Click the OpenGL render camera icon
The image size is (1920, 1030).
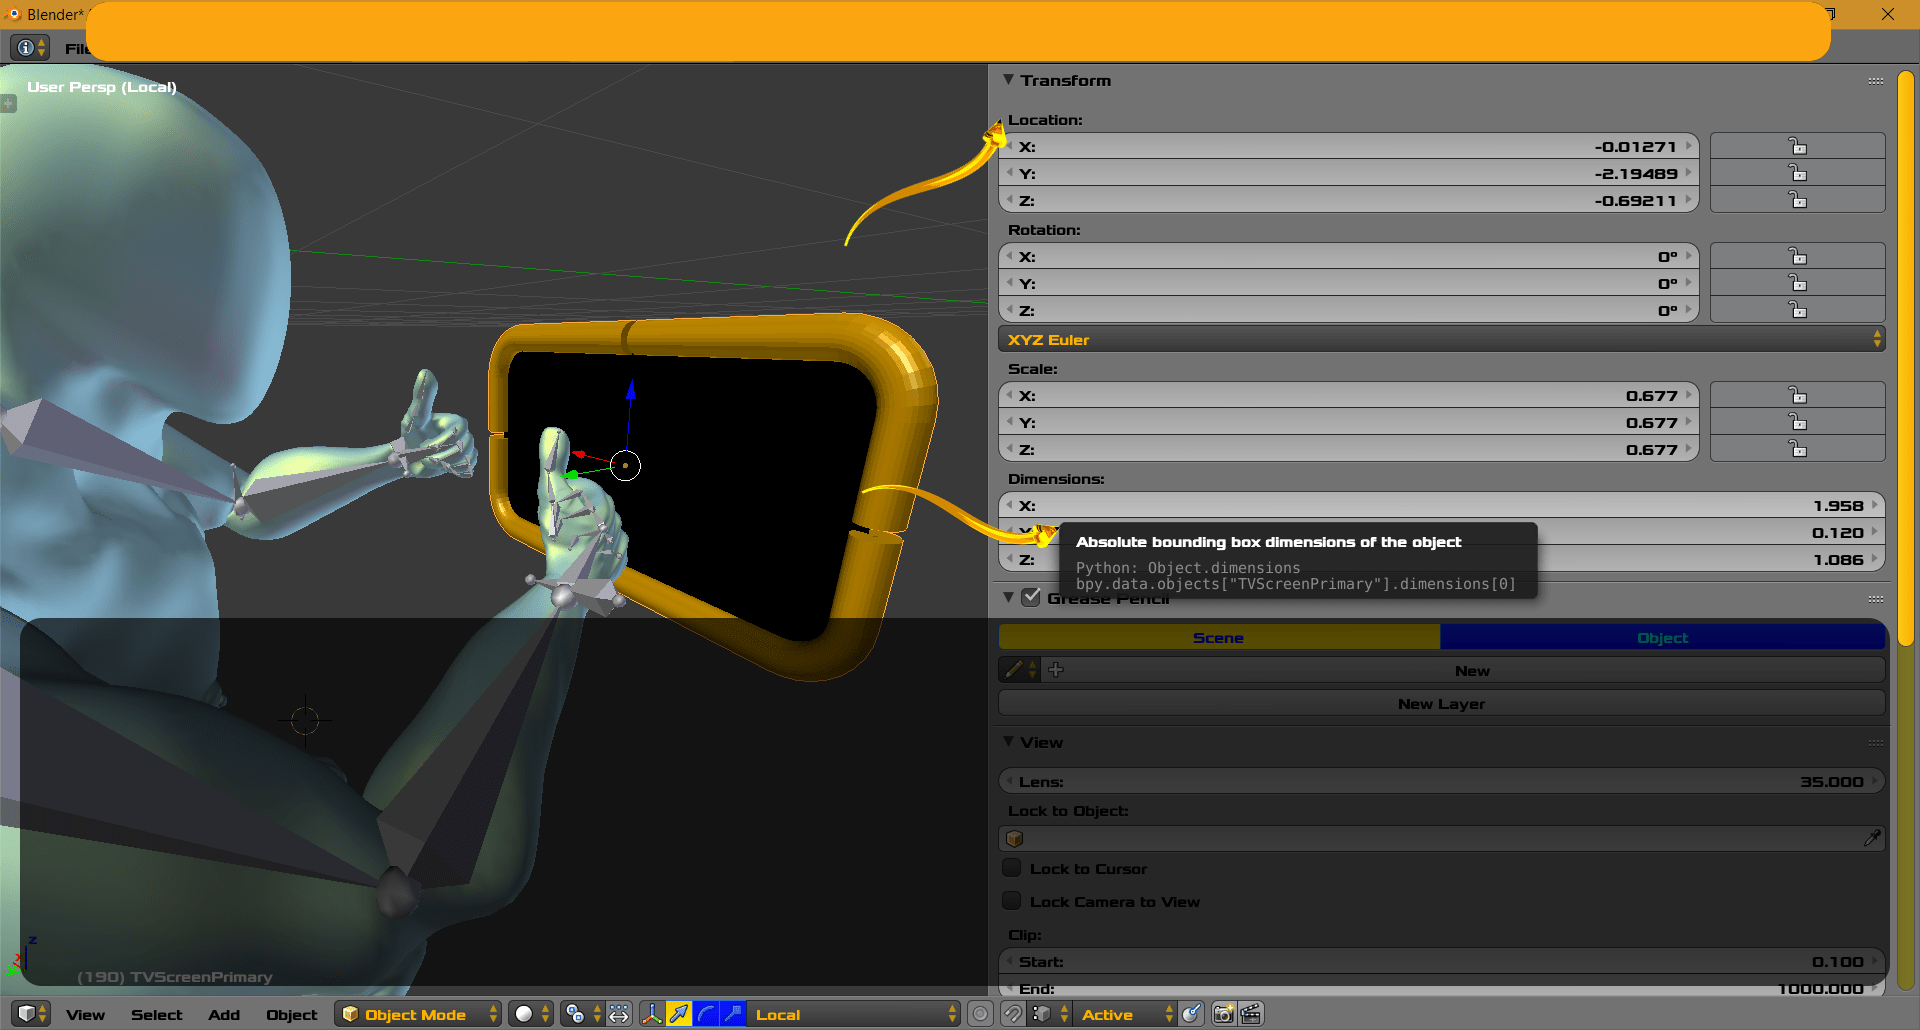point(1222,1014)
